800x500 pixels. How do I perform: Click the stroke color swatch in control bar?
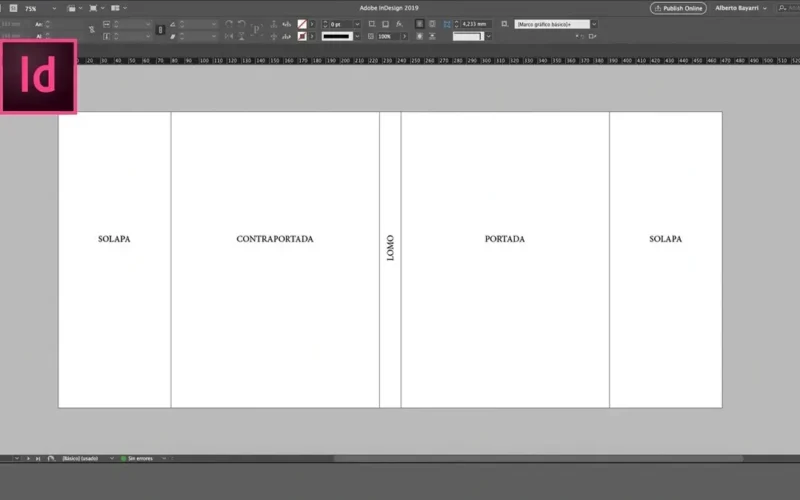302,36
